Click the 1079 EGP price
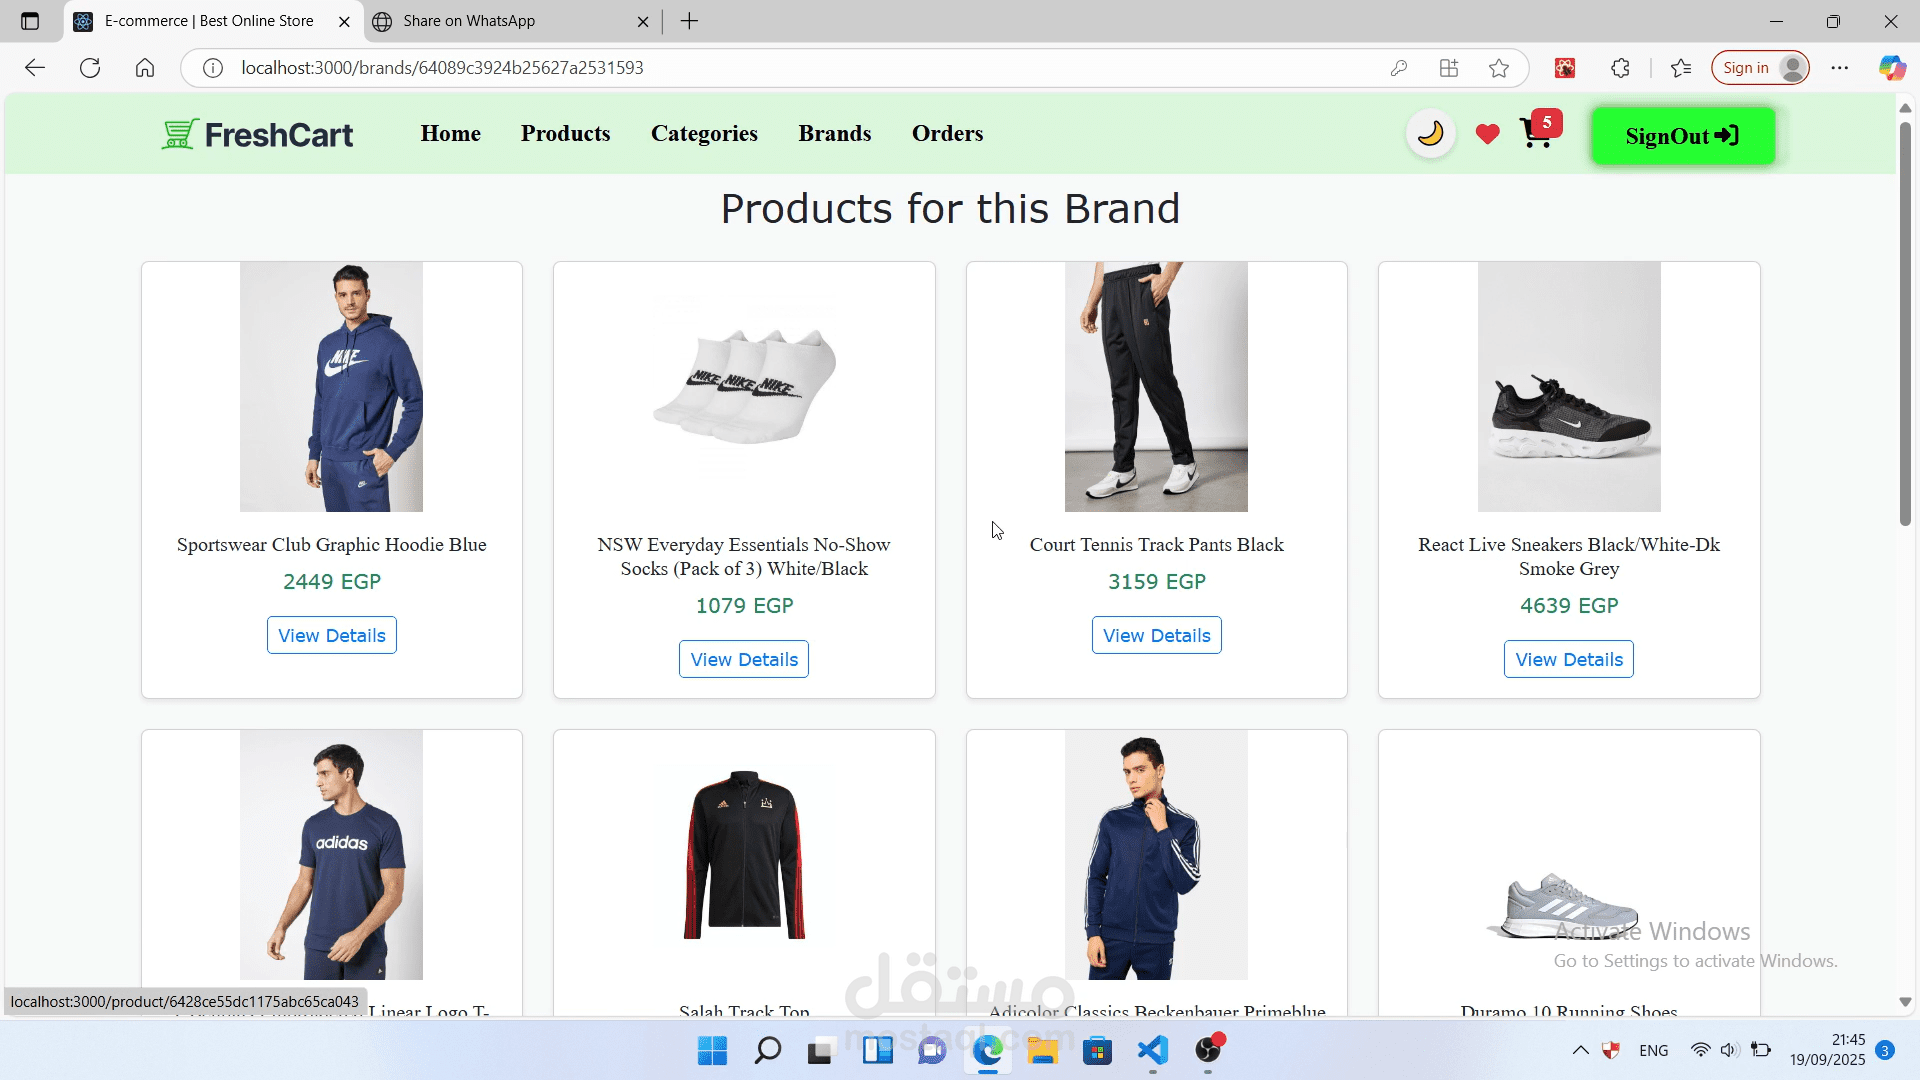 point(744,605)
